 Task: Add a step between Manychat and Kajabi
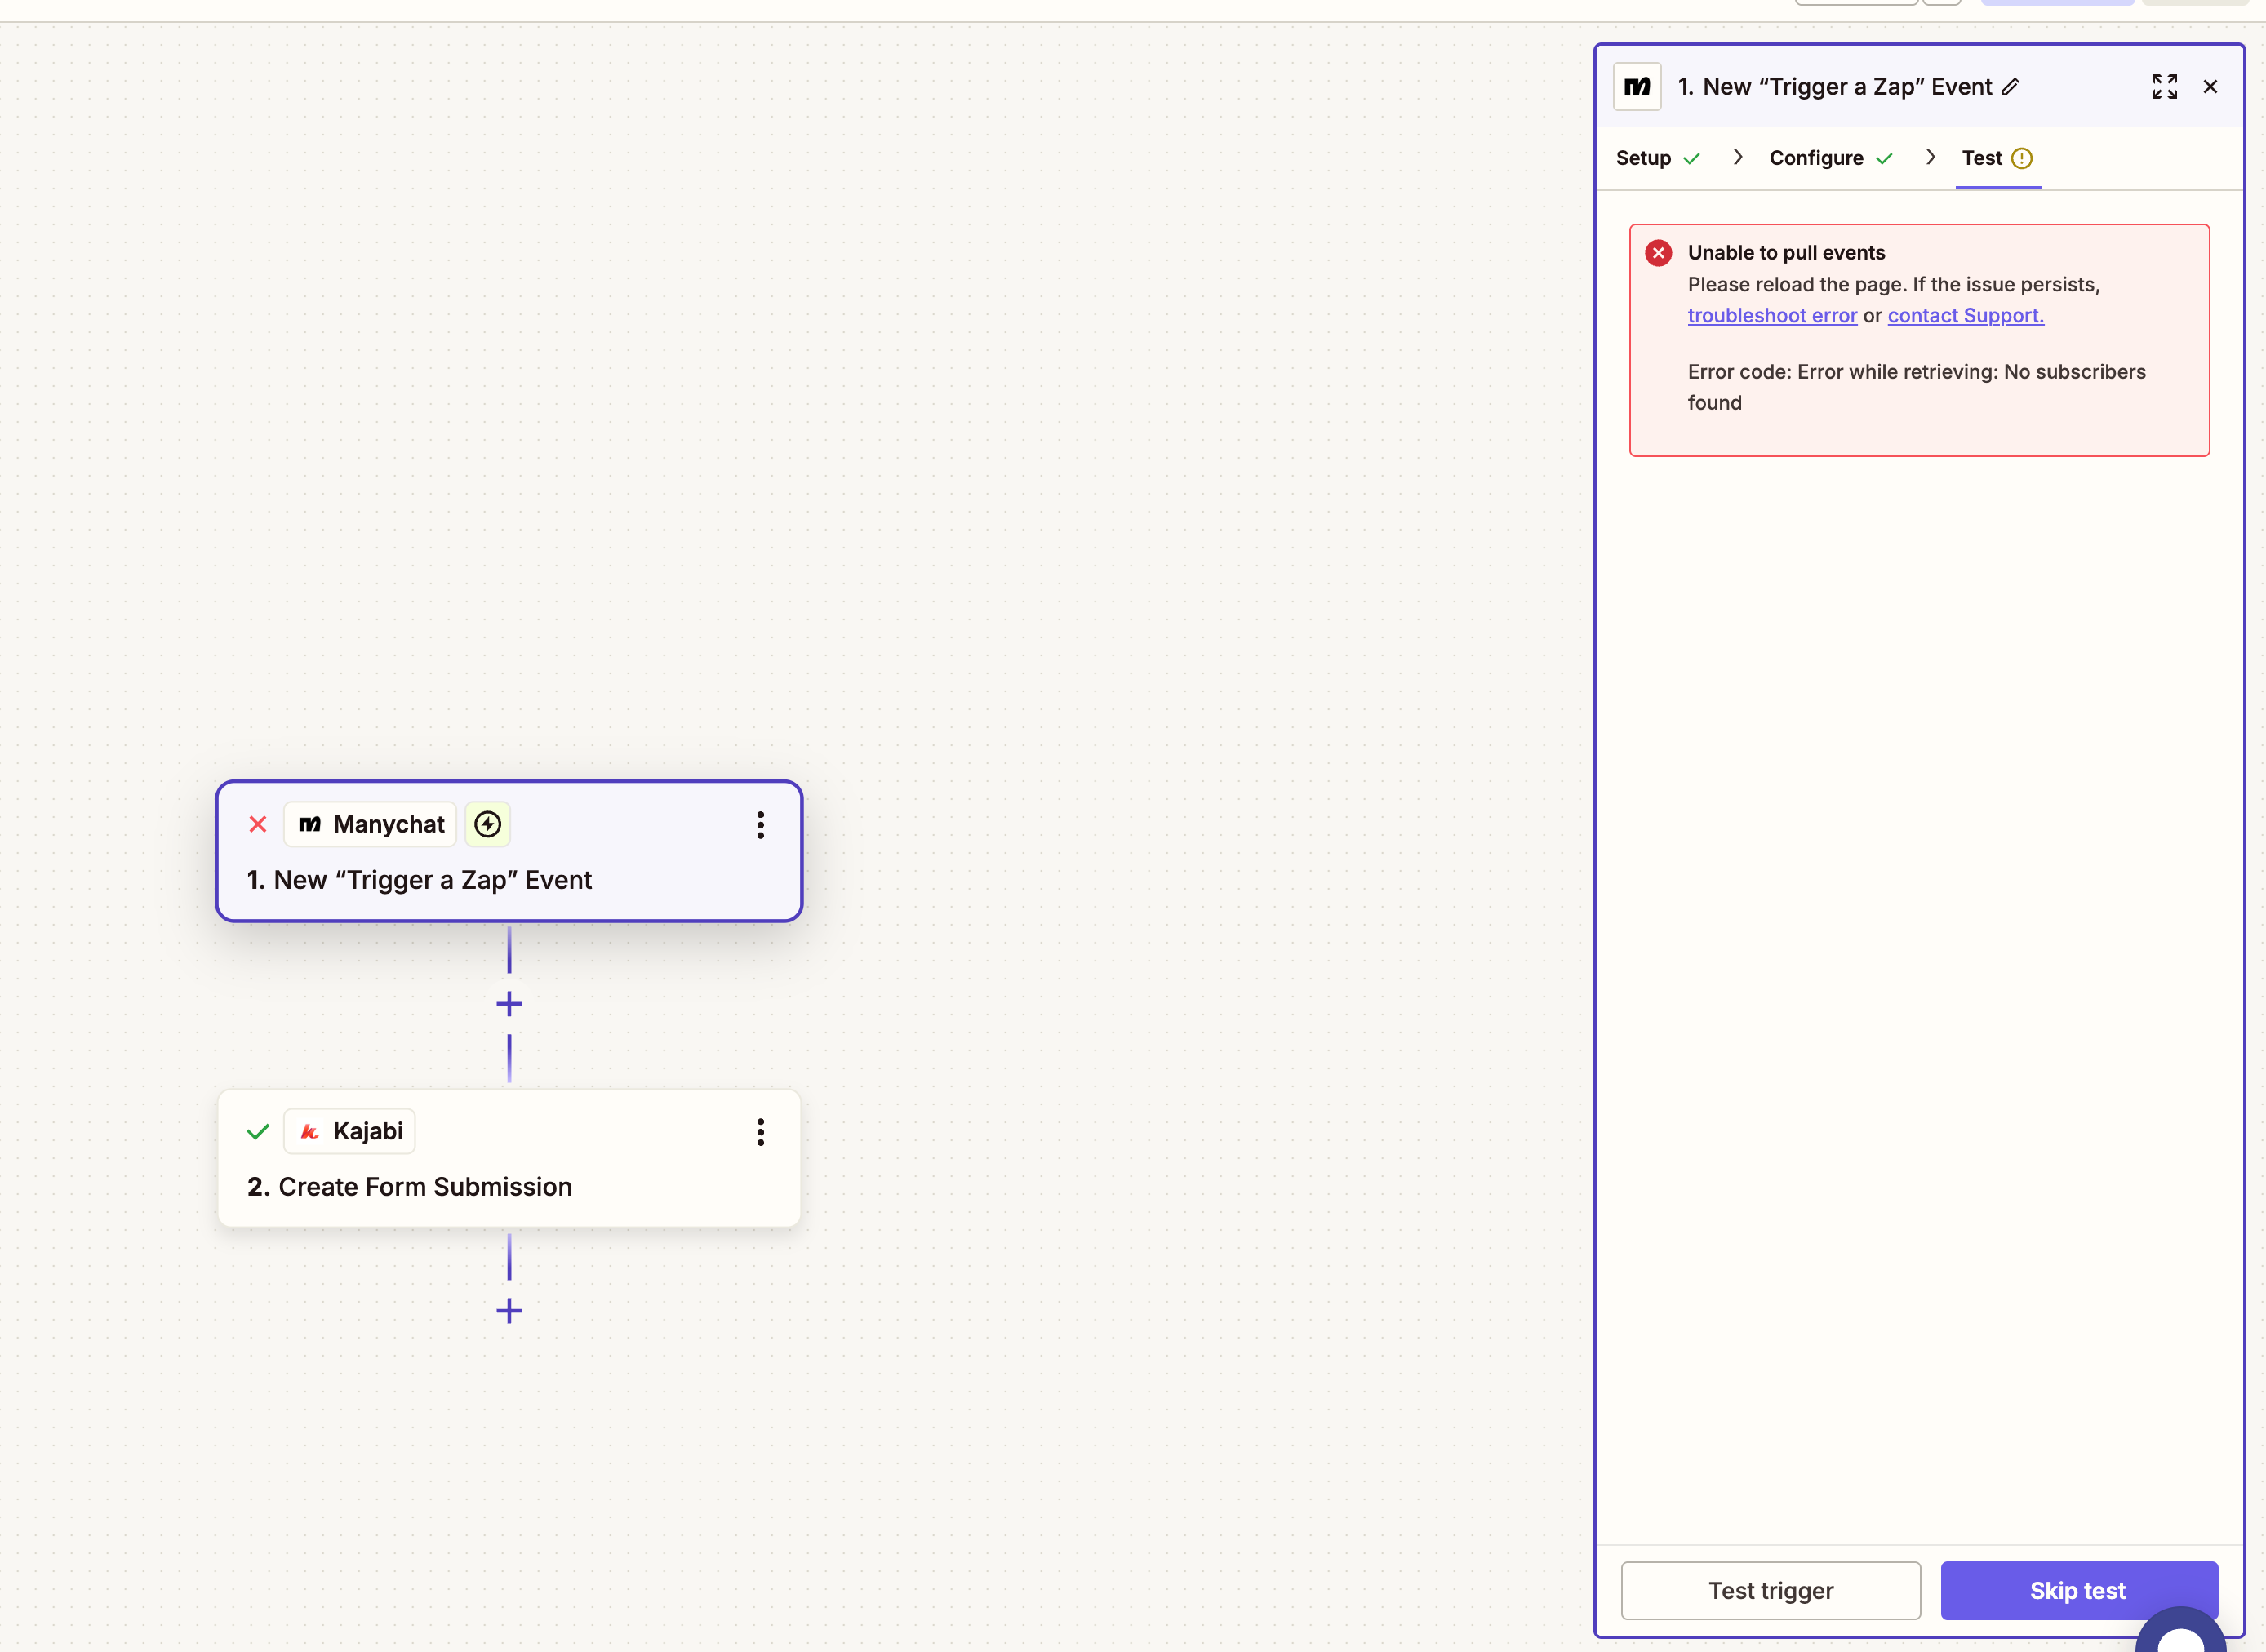click(509, 1004)
